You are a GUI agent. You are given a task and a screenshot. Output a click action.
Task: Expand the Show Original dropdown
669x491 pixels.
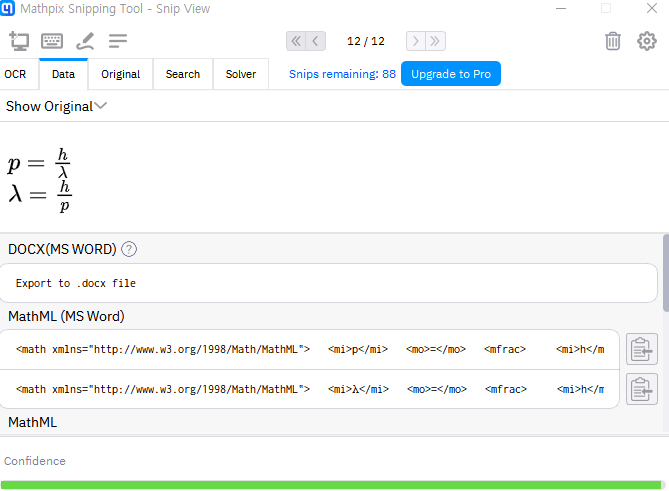click(56, 106)
